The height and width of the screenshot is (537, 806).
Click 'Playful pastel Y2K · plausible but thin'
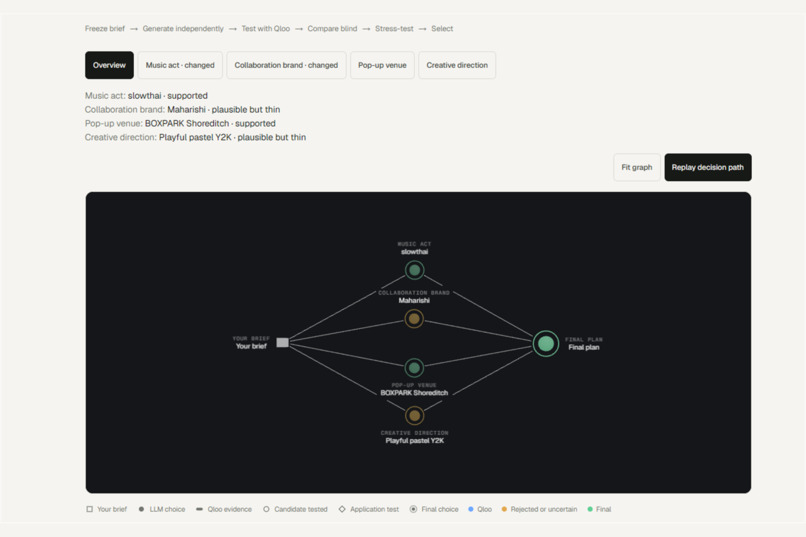(232, 137)
